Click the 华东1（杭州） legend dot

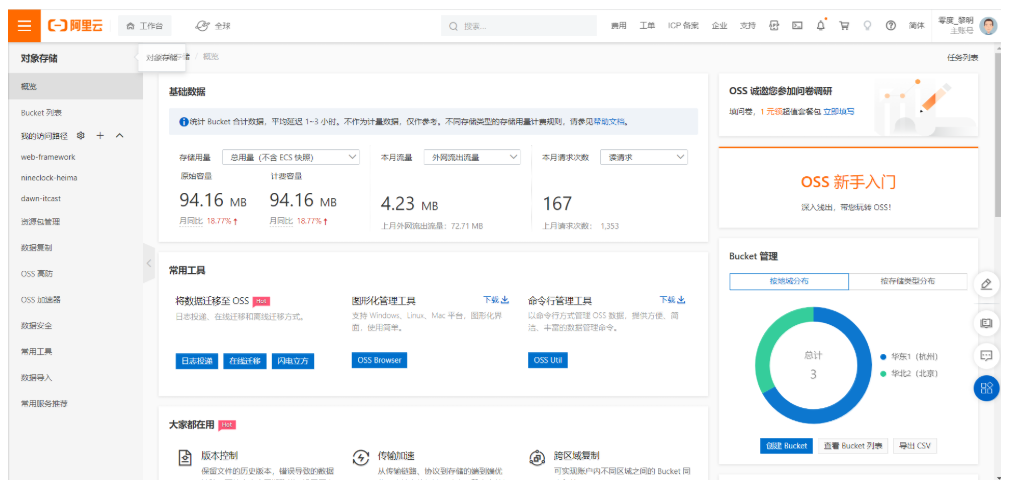click(x=884, y=357)
